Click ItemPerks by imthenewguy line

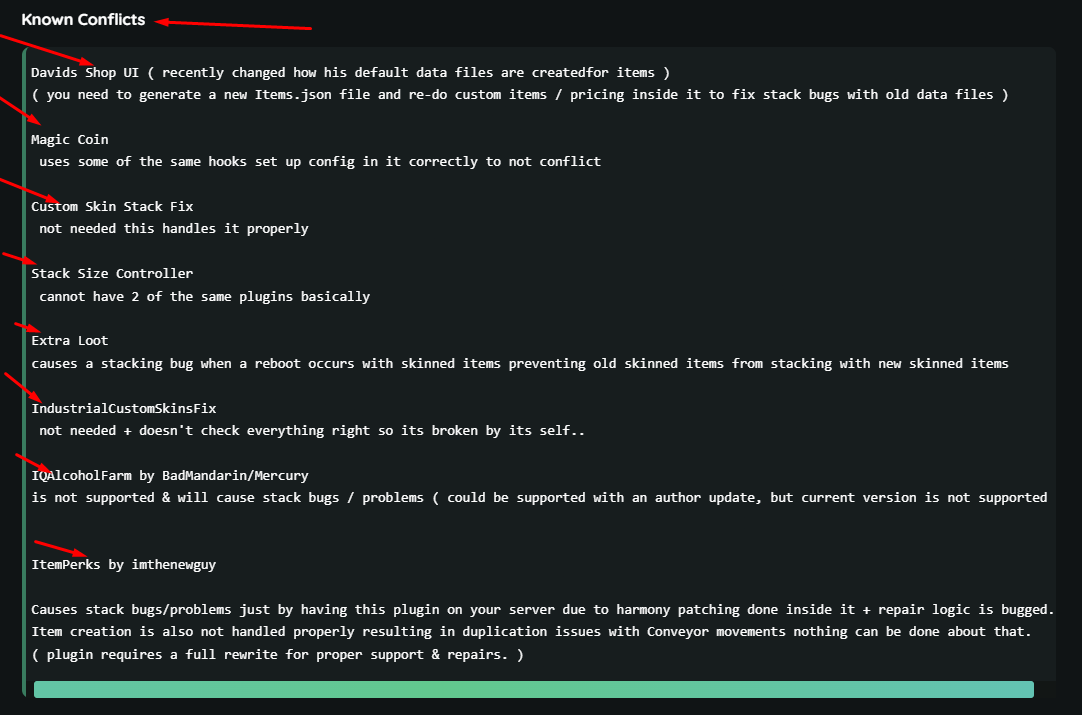tap(124, 565)
